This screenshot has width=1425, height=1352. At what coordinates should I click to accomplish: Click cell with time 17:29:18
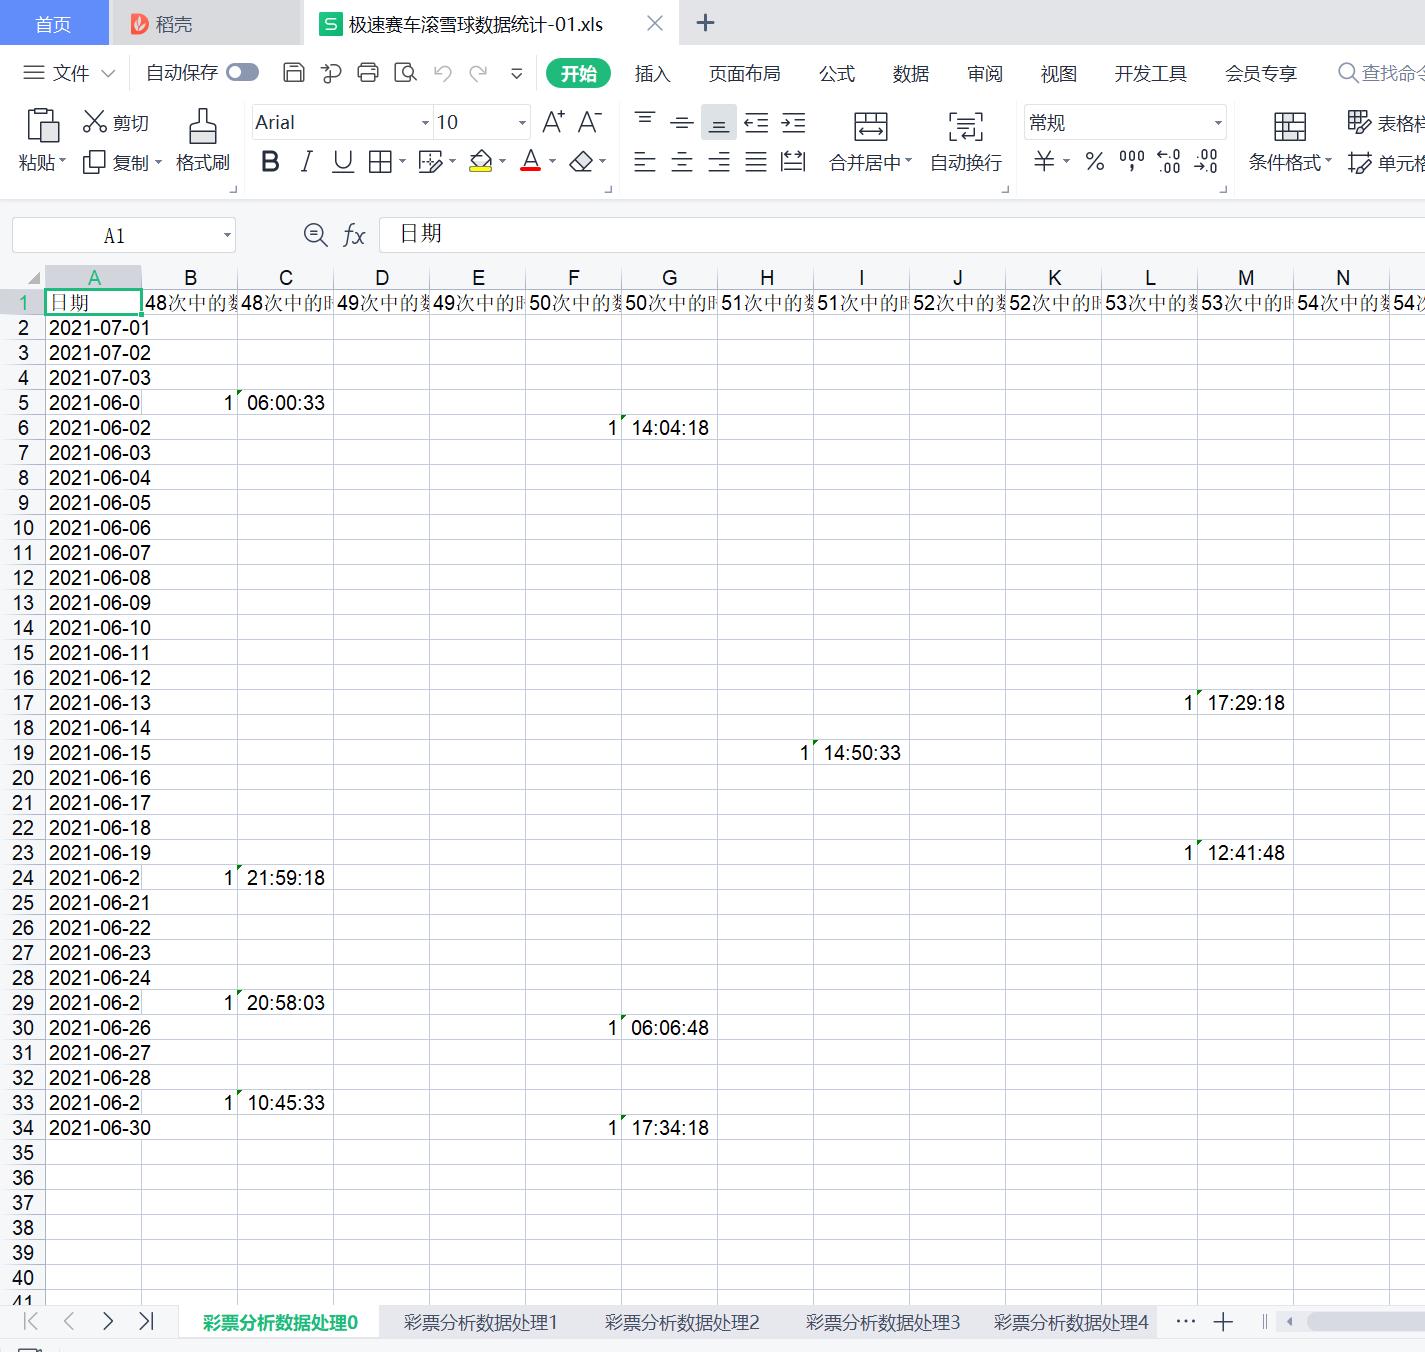pos(1245,702)
